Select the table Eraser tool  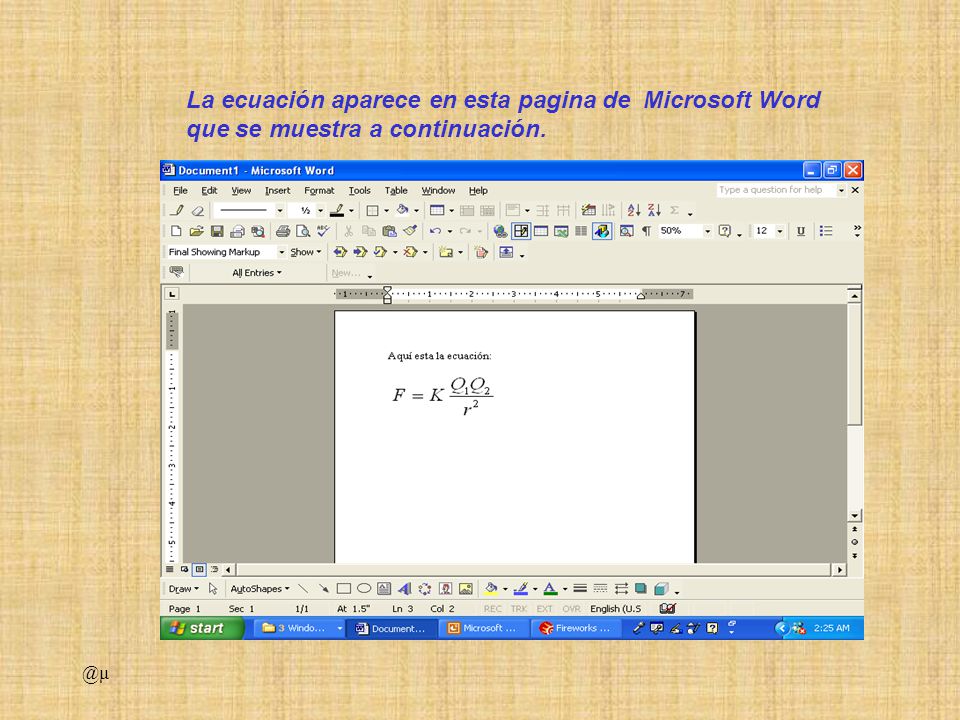[197, 211]
